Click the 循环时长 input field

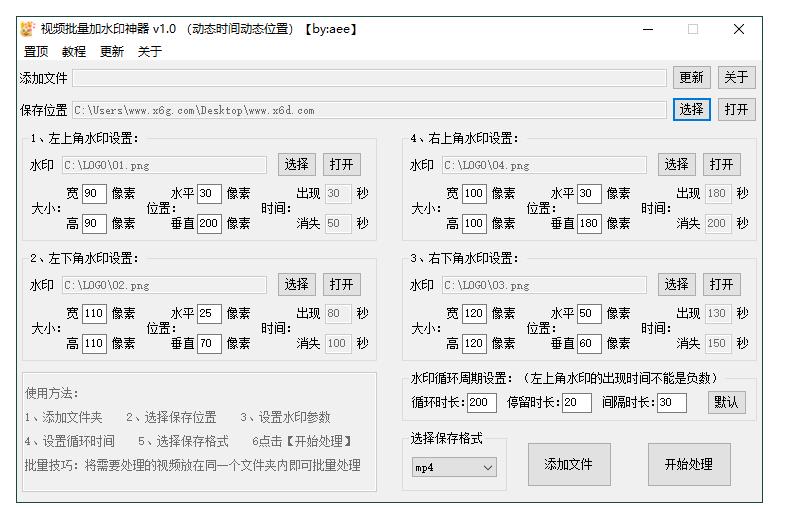pos(480,403)
